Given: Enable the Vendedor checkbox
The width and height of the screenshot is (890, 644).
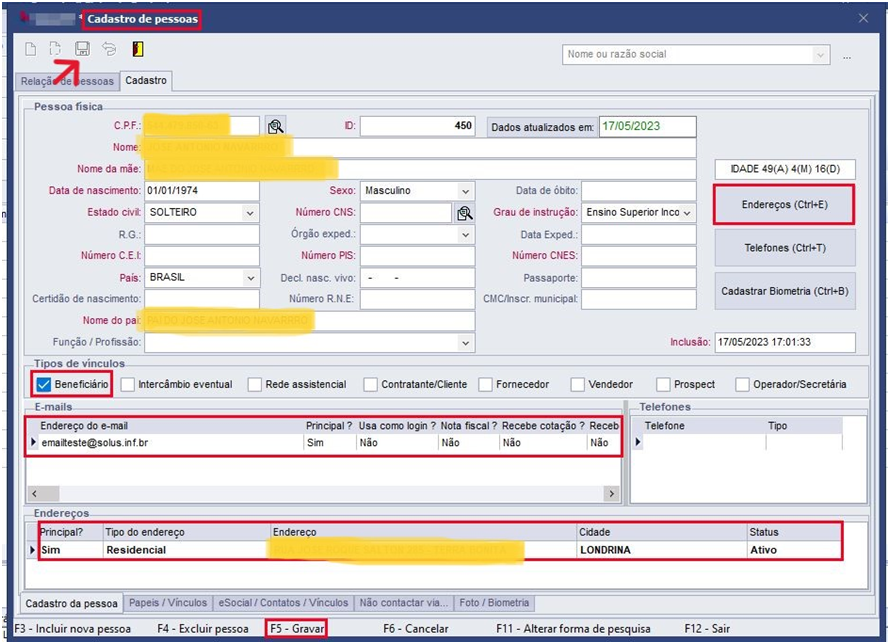Looking at the screenshot, I should (578, 384).
